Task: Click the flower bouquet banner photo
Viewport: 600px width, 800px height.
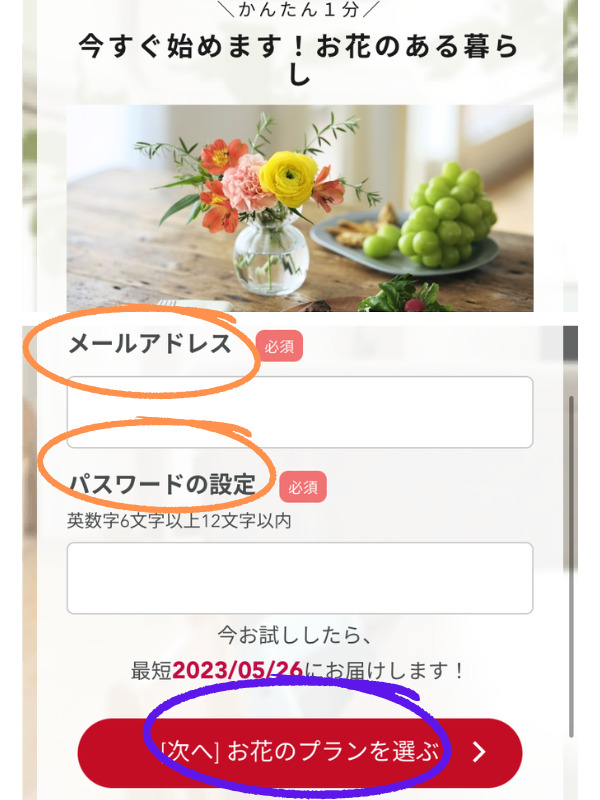Action: tap(300, 208)
